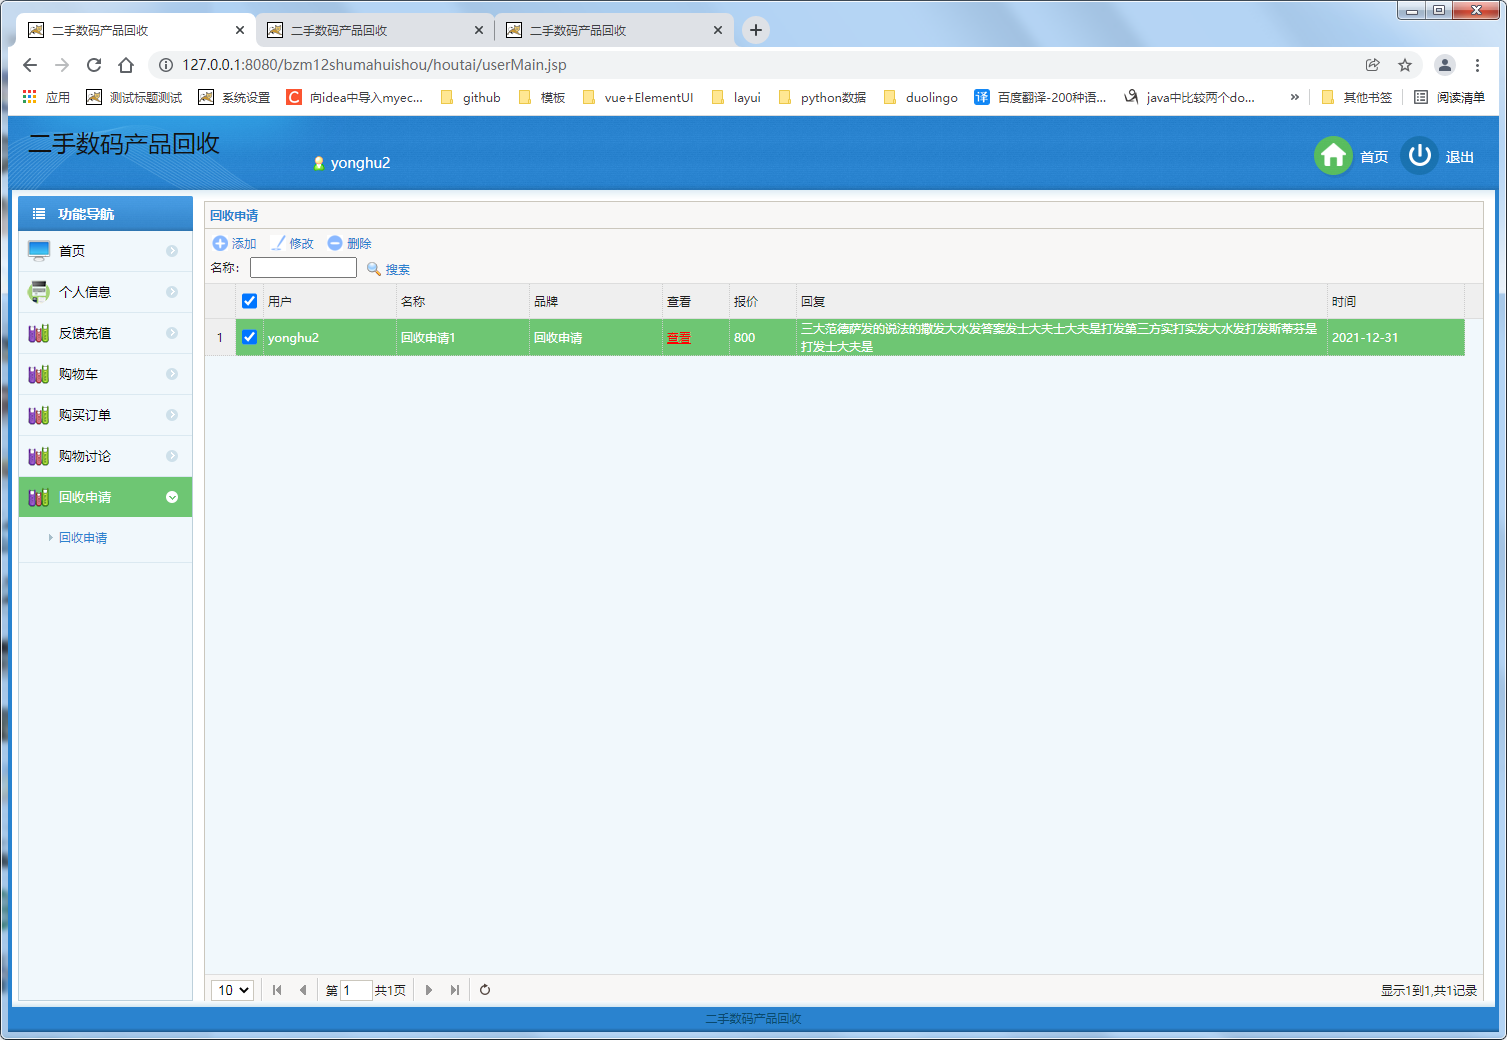Open 首页 in the sidebar navigation
Viewport: 1507px width, 1040px height.
tap(105, 251)
